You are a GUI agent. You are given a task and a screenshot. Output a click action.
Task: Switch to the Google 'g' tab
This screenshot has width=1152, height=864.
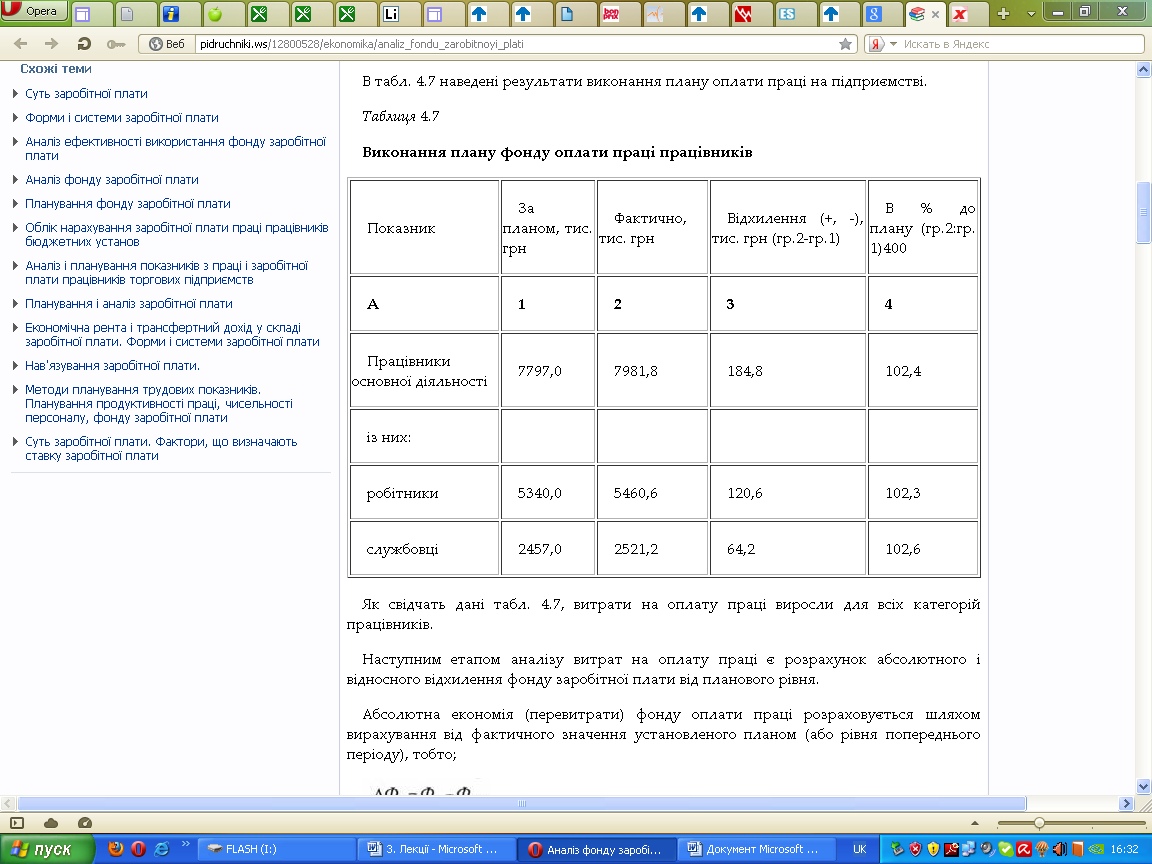874,13
